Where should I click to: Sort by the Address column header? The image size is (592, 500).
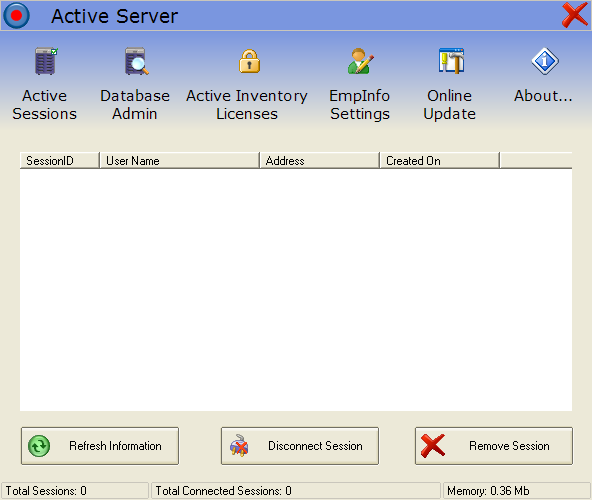pos(319,160)
